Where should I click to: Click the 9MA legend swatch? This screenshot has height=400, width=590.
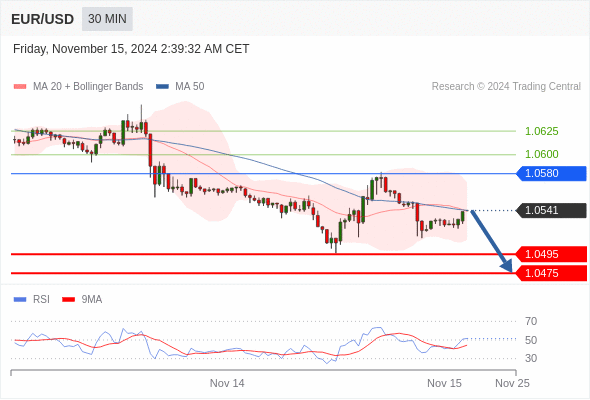pos(68,300)
